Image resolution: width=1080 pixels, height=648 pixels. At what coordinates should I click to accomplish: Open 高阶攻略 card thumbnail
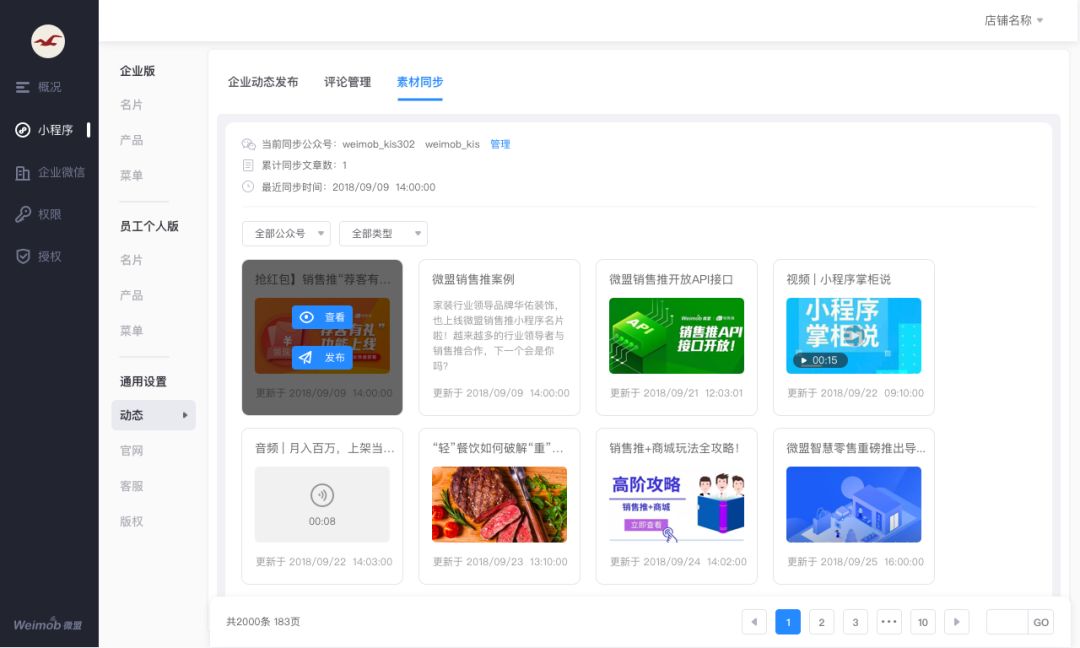pyautogui.click(x=676, y=505)
